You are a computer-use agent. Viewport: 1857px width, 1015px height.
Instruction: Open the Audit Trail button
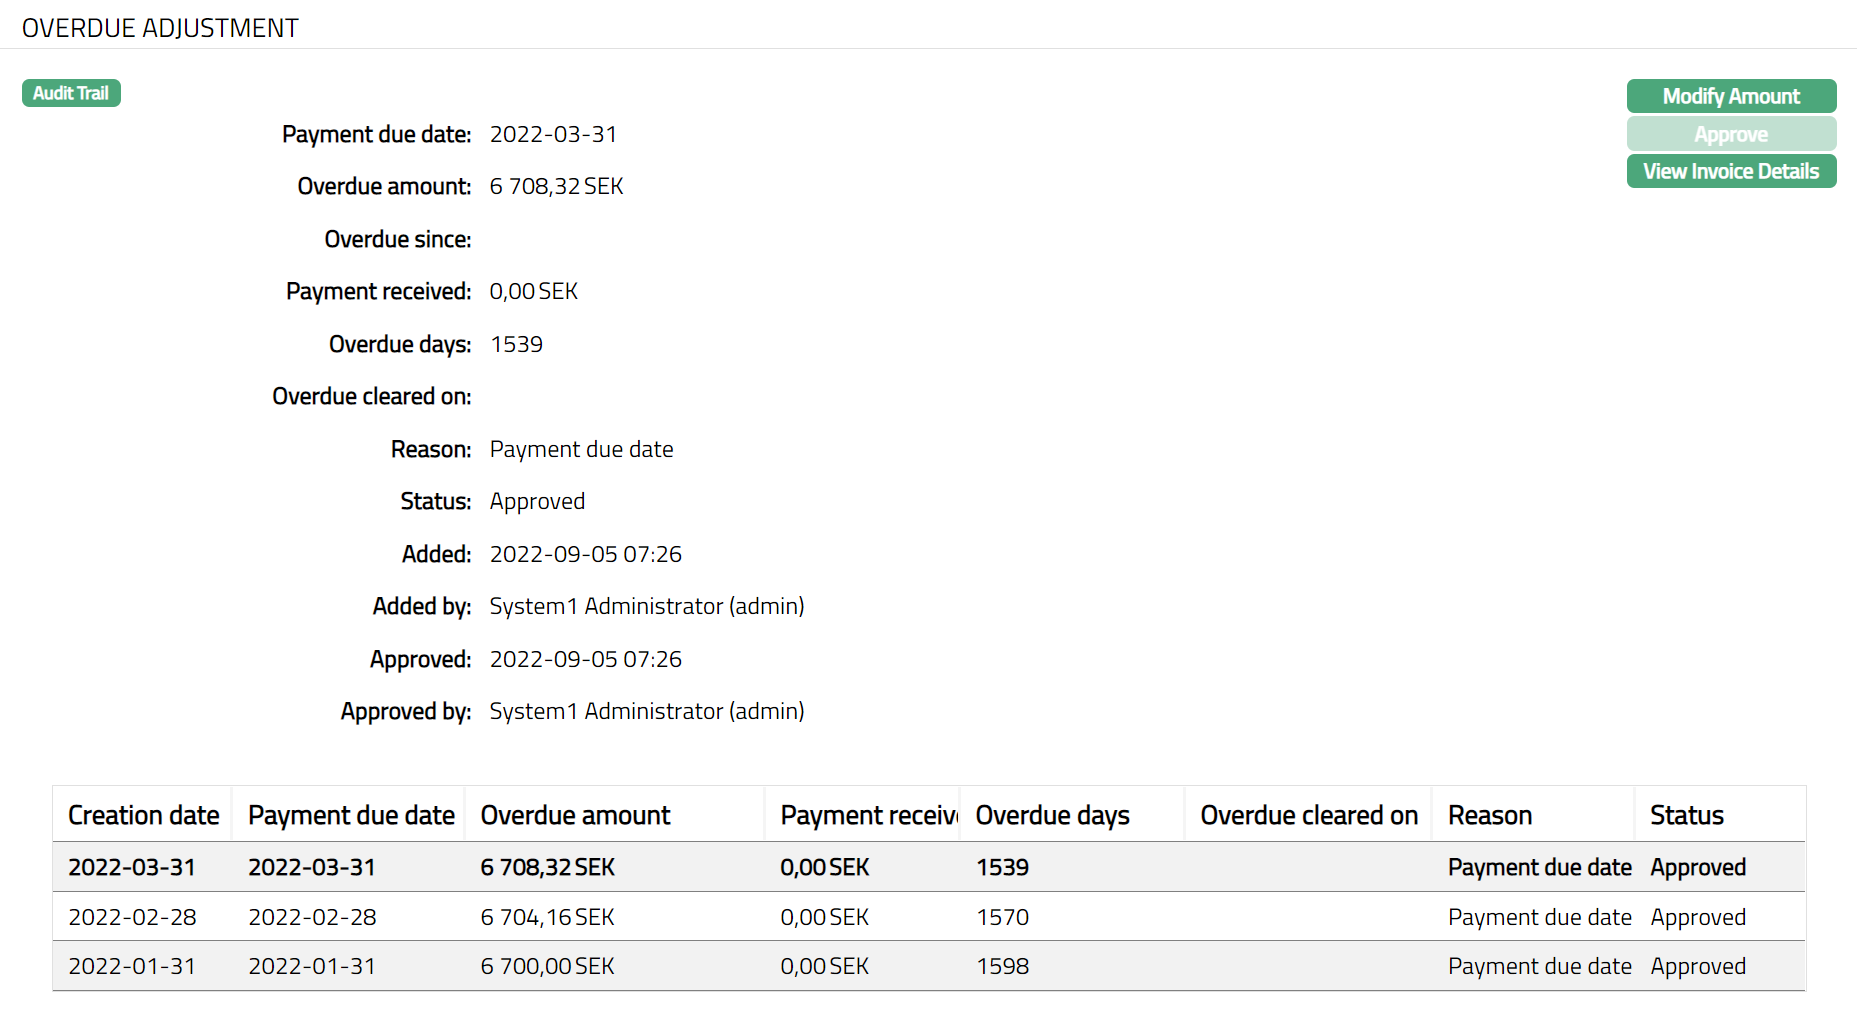[x=71, y=93]
